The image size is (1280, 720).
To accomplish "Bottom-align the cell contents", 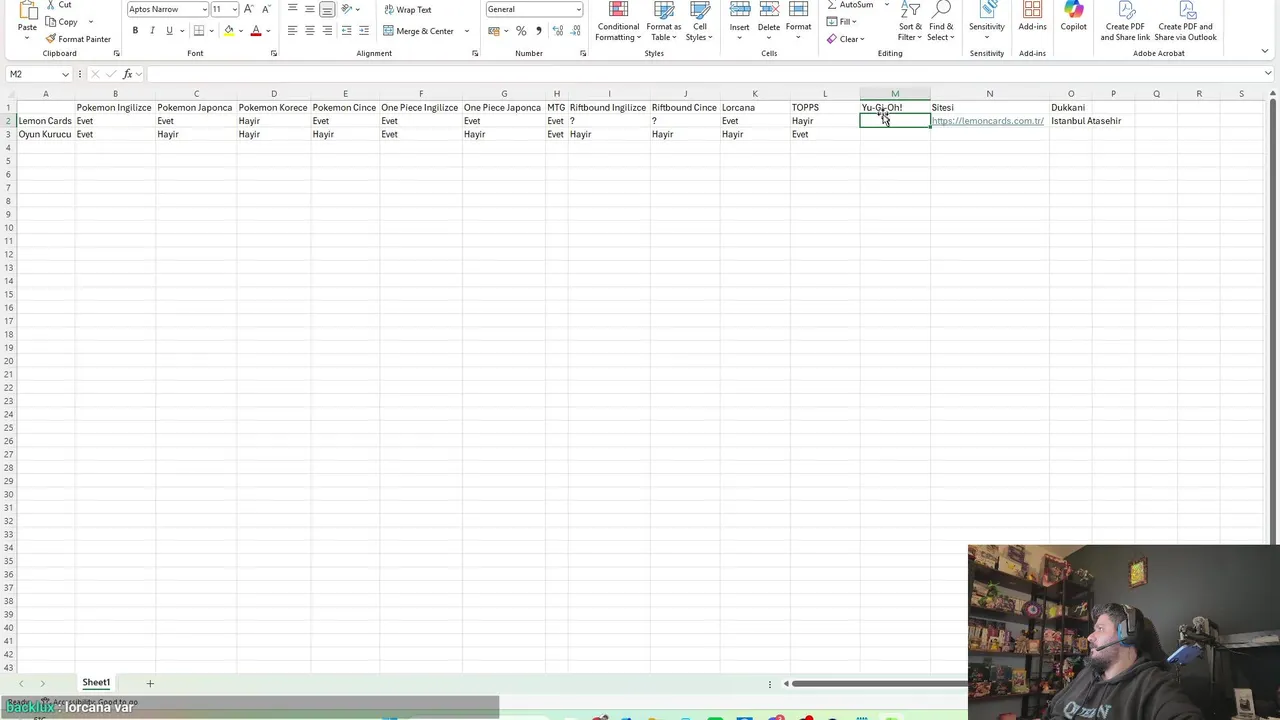I will [x=327, y=9].
